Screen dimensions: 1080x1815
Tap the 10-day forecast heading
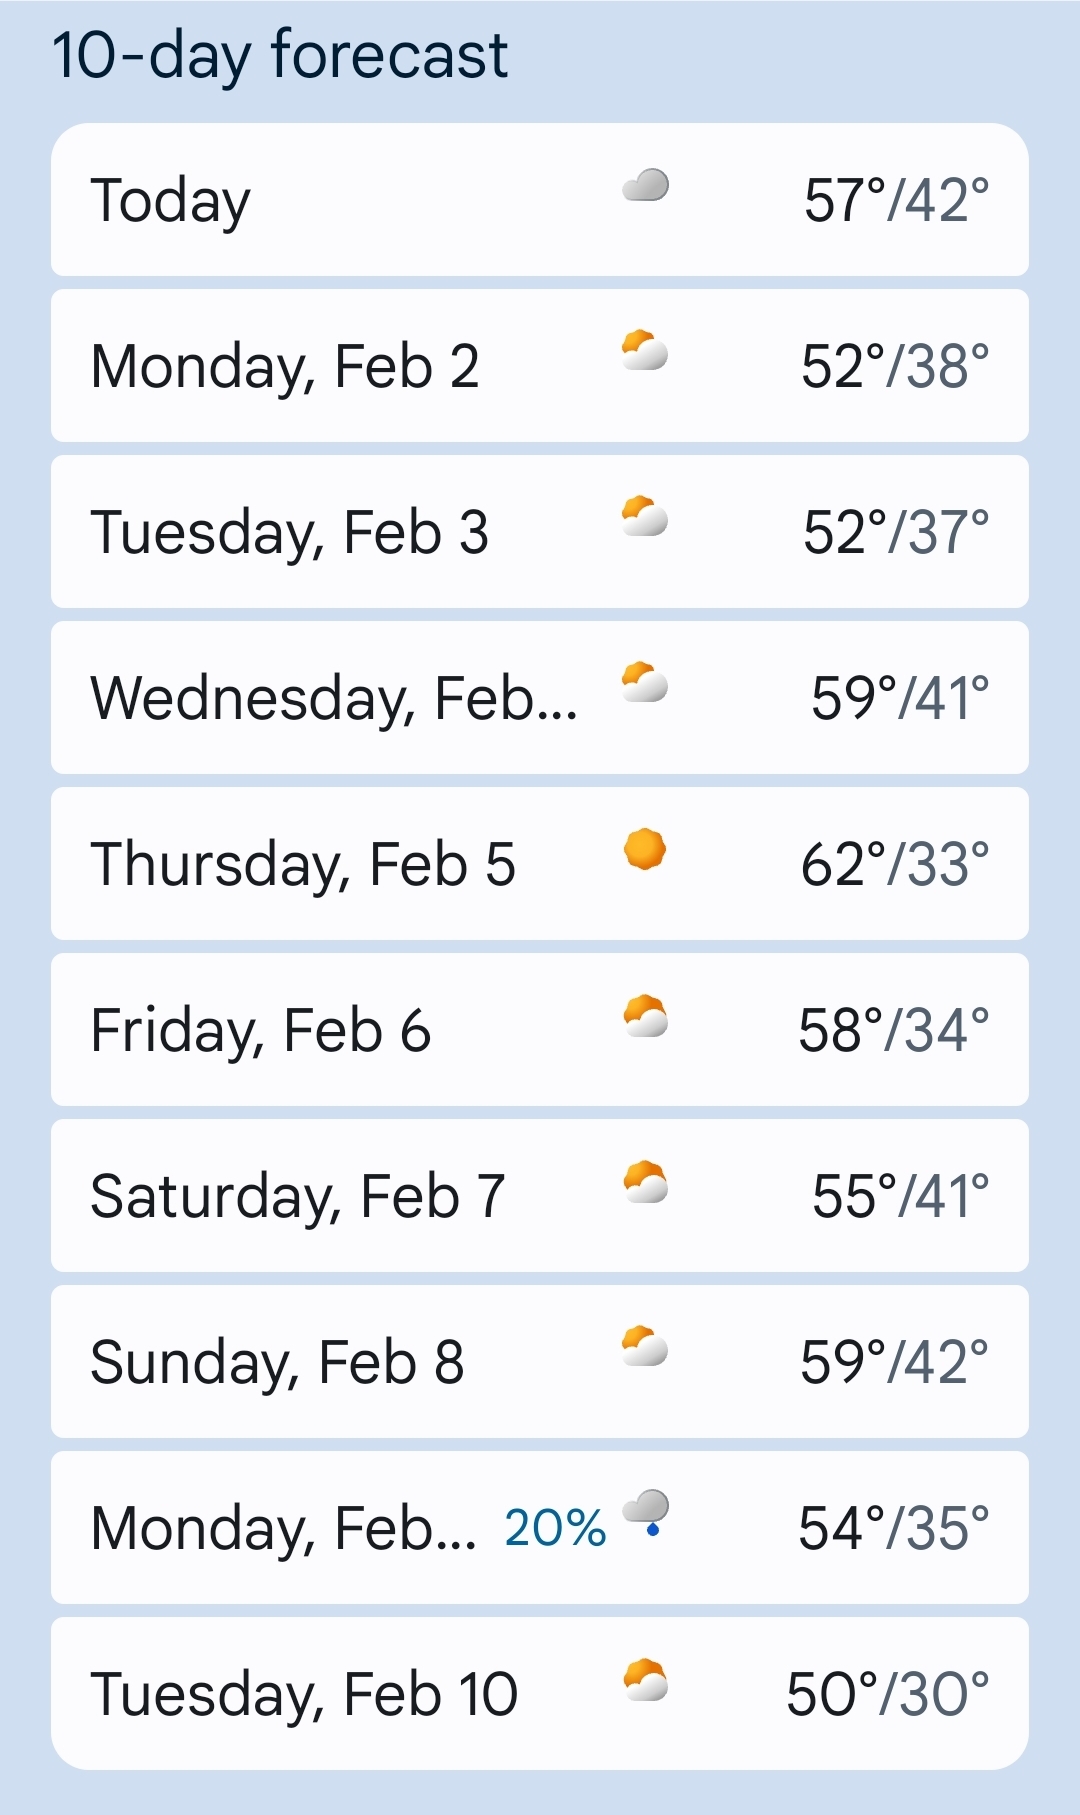(x=280, y=55)
